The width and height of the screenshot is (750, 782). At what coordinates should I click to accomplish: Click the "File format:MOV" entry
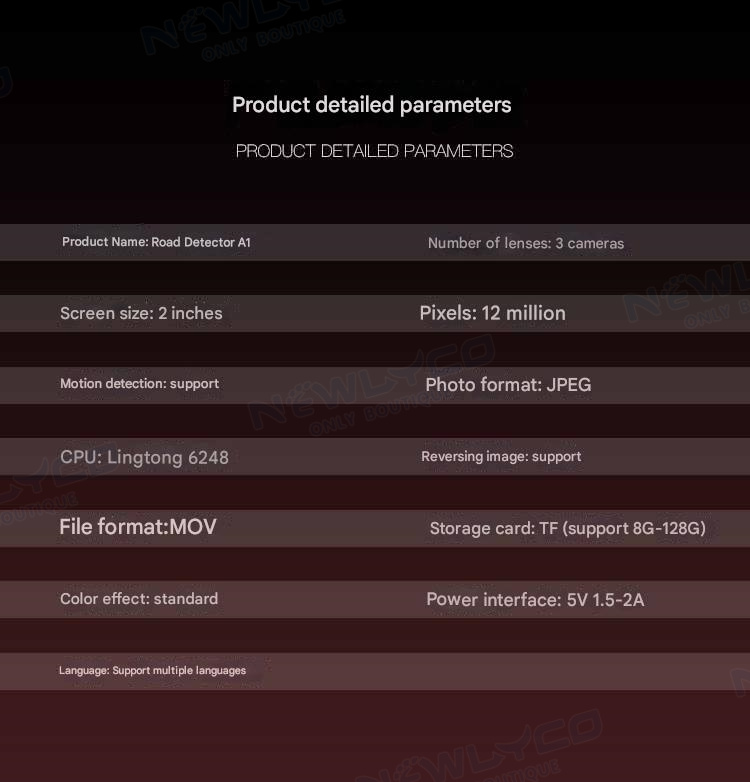(137, 527)
